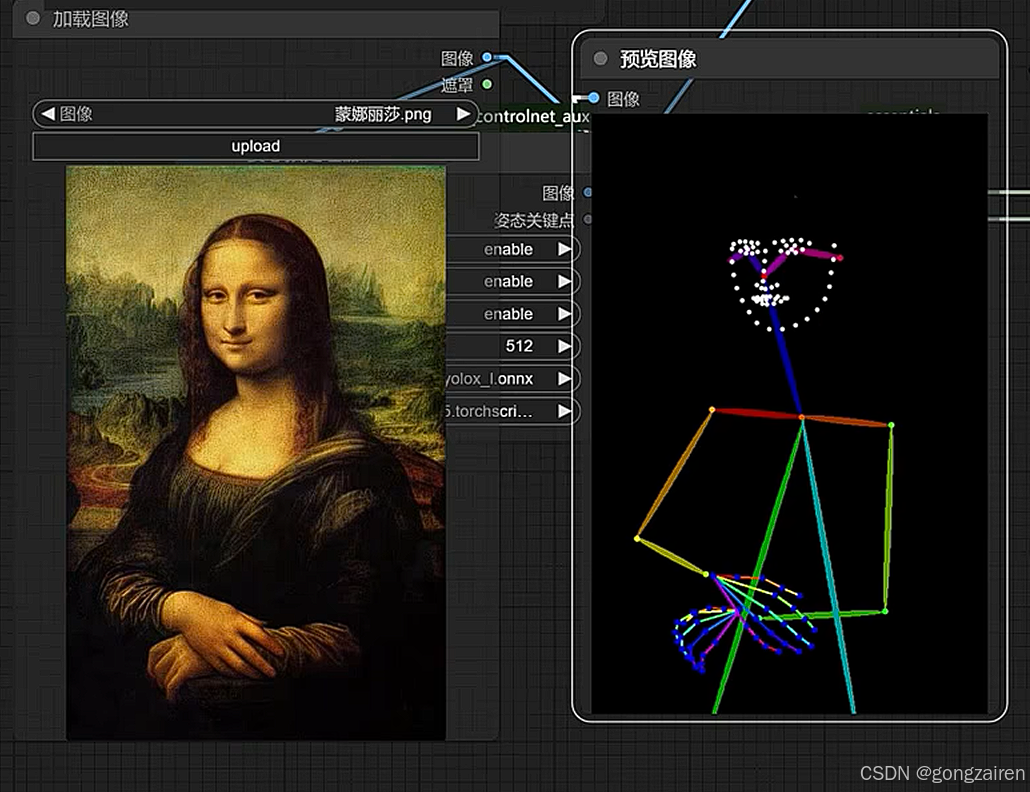Collapse the 预览图像 node with its dot
Image resolution: width=1030 pixels, height=792 pixels.
(600, 58)
